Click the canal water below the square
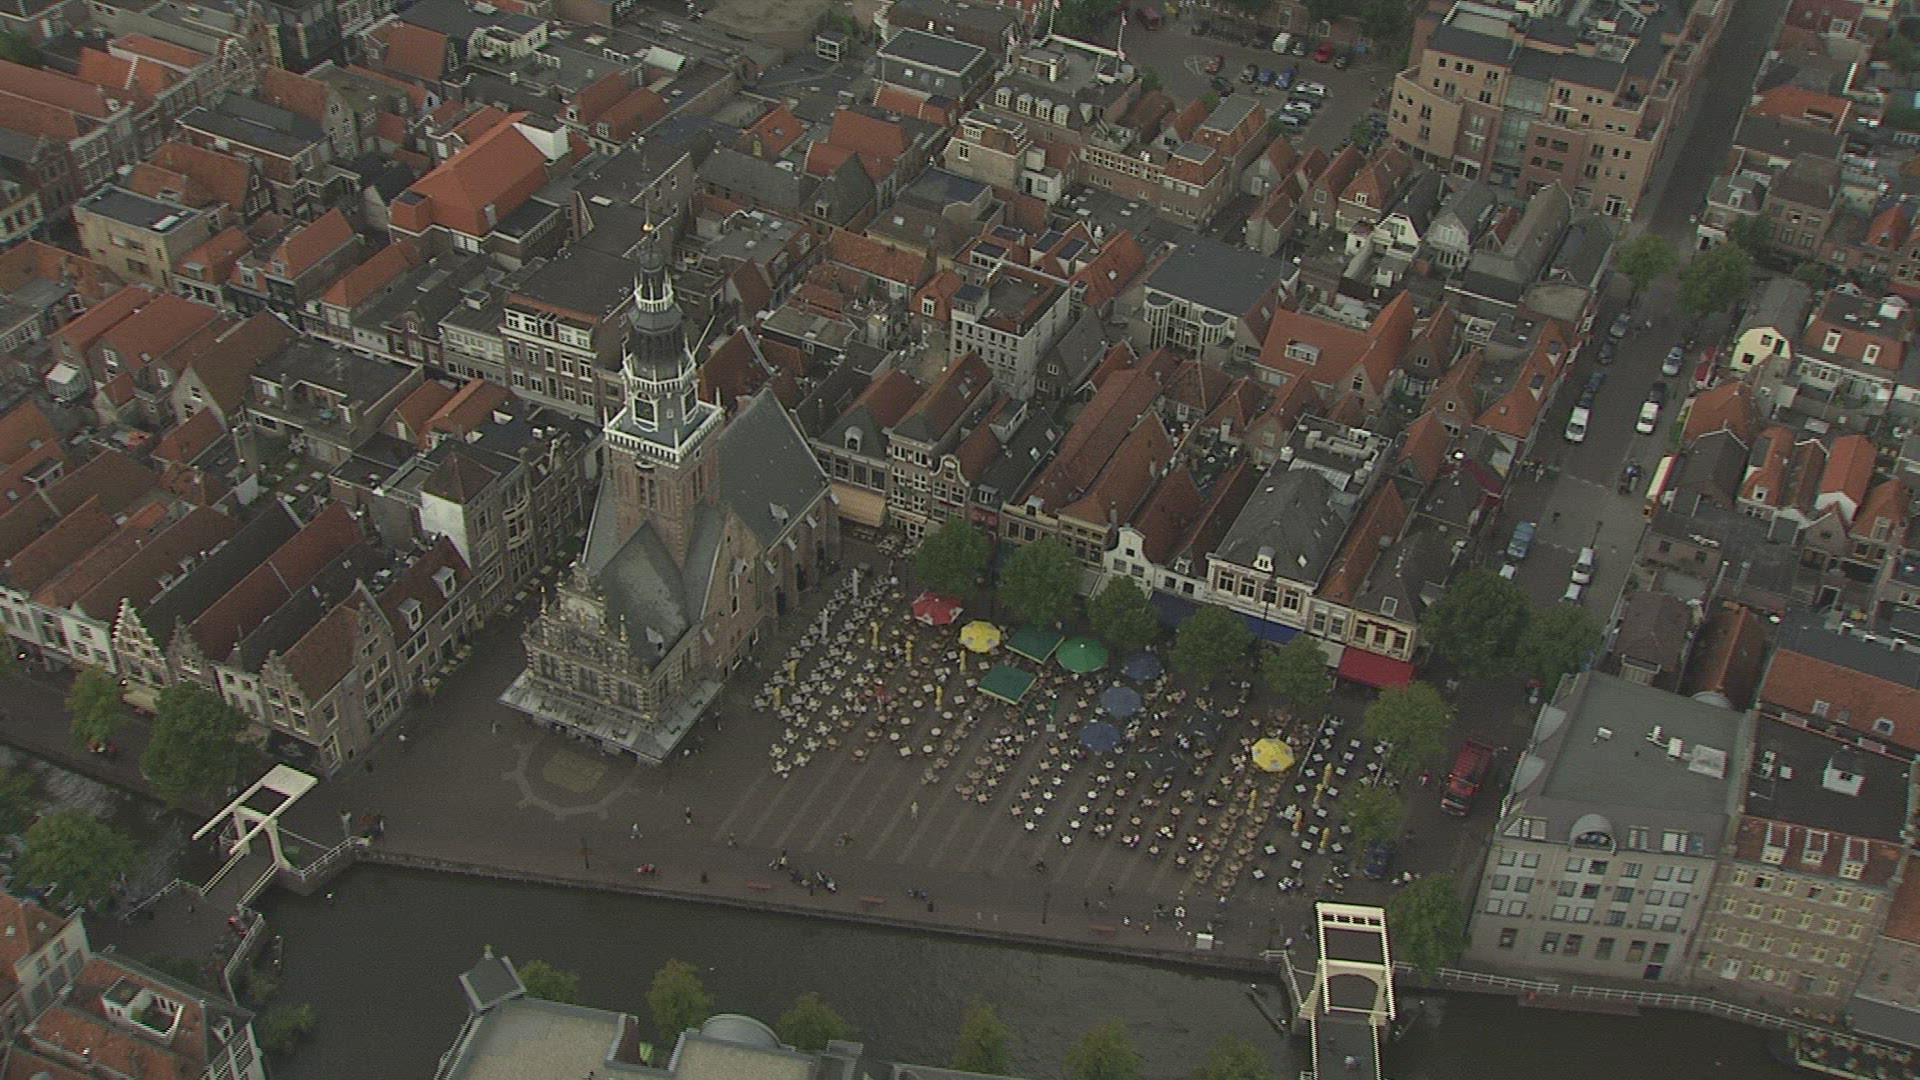Screen dimensions: 1920x1080 (x=800, y=955)
